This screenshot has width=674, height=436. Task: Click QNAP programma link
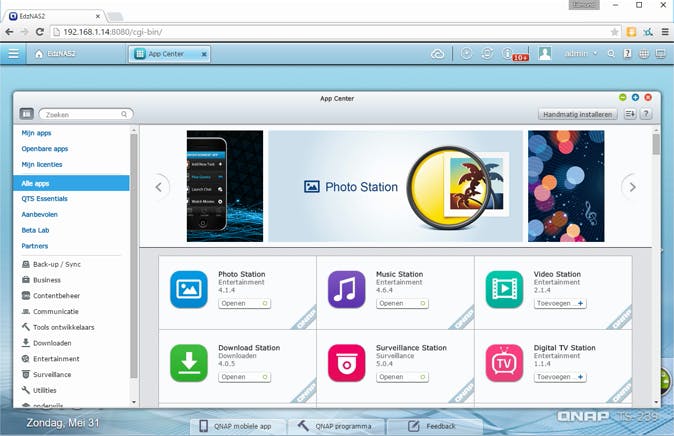(337, 426)
